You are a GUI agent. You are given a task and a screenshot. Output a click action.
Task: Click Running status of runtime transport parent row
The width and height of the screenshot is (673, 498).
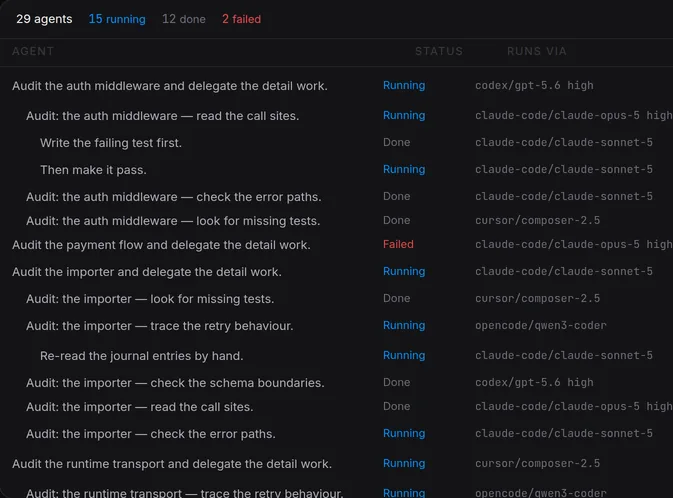tap(404, 463)
